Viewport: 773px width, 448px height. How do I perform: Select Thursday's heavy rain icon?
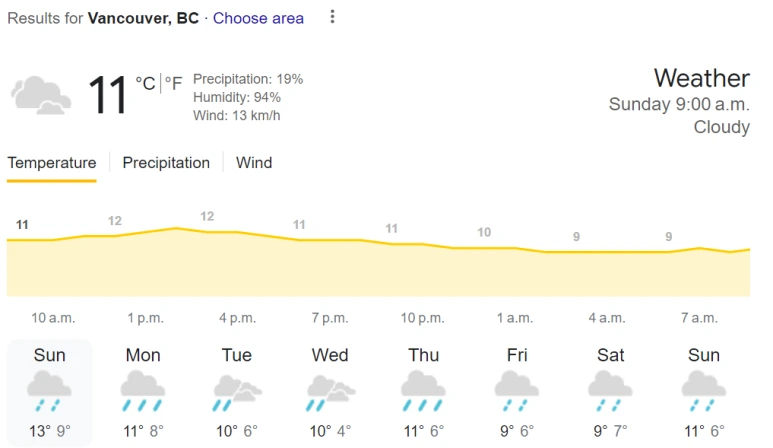click(x=423, y=391)
